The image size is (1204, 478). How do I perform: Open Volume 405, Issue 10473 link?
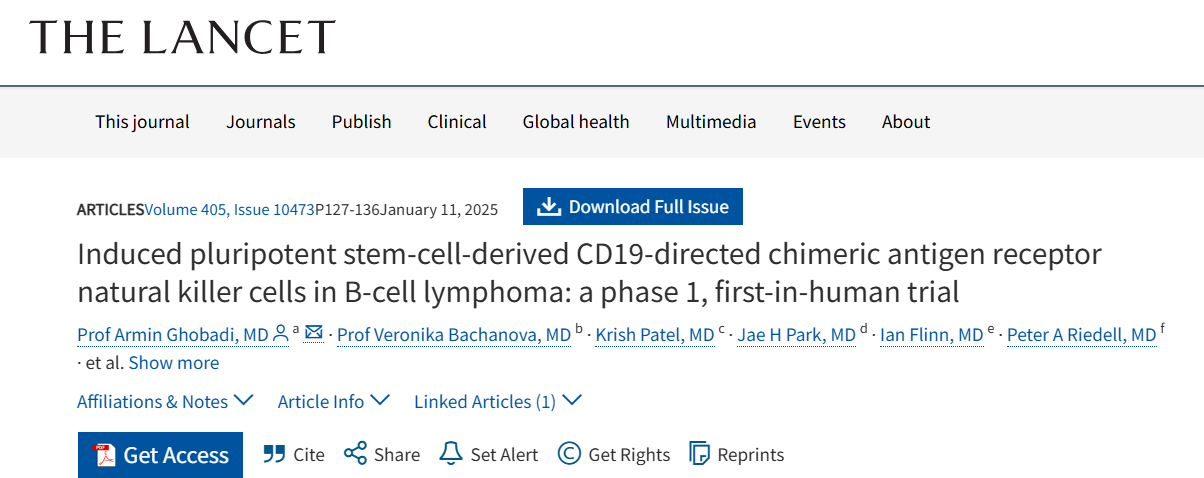[x=230, y=209]
